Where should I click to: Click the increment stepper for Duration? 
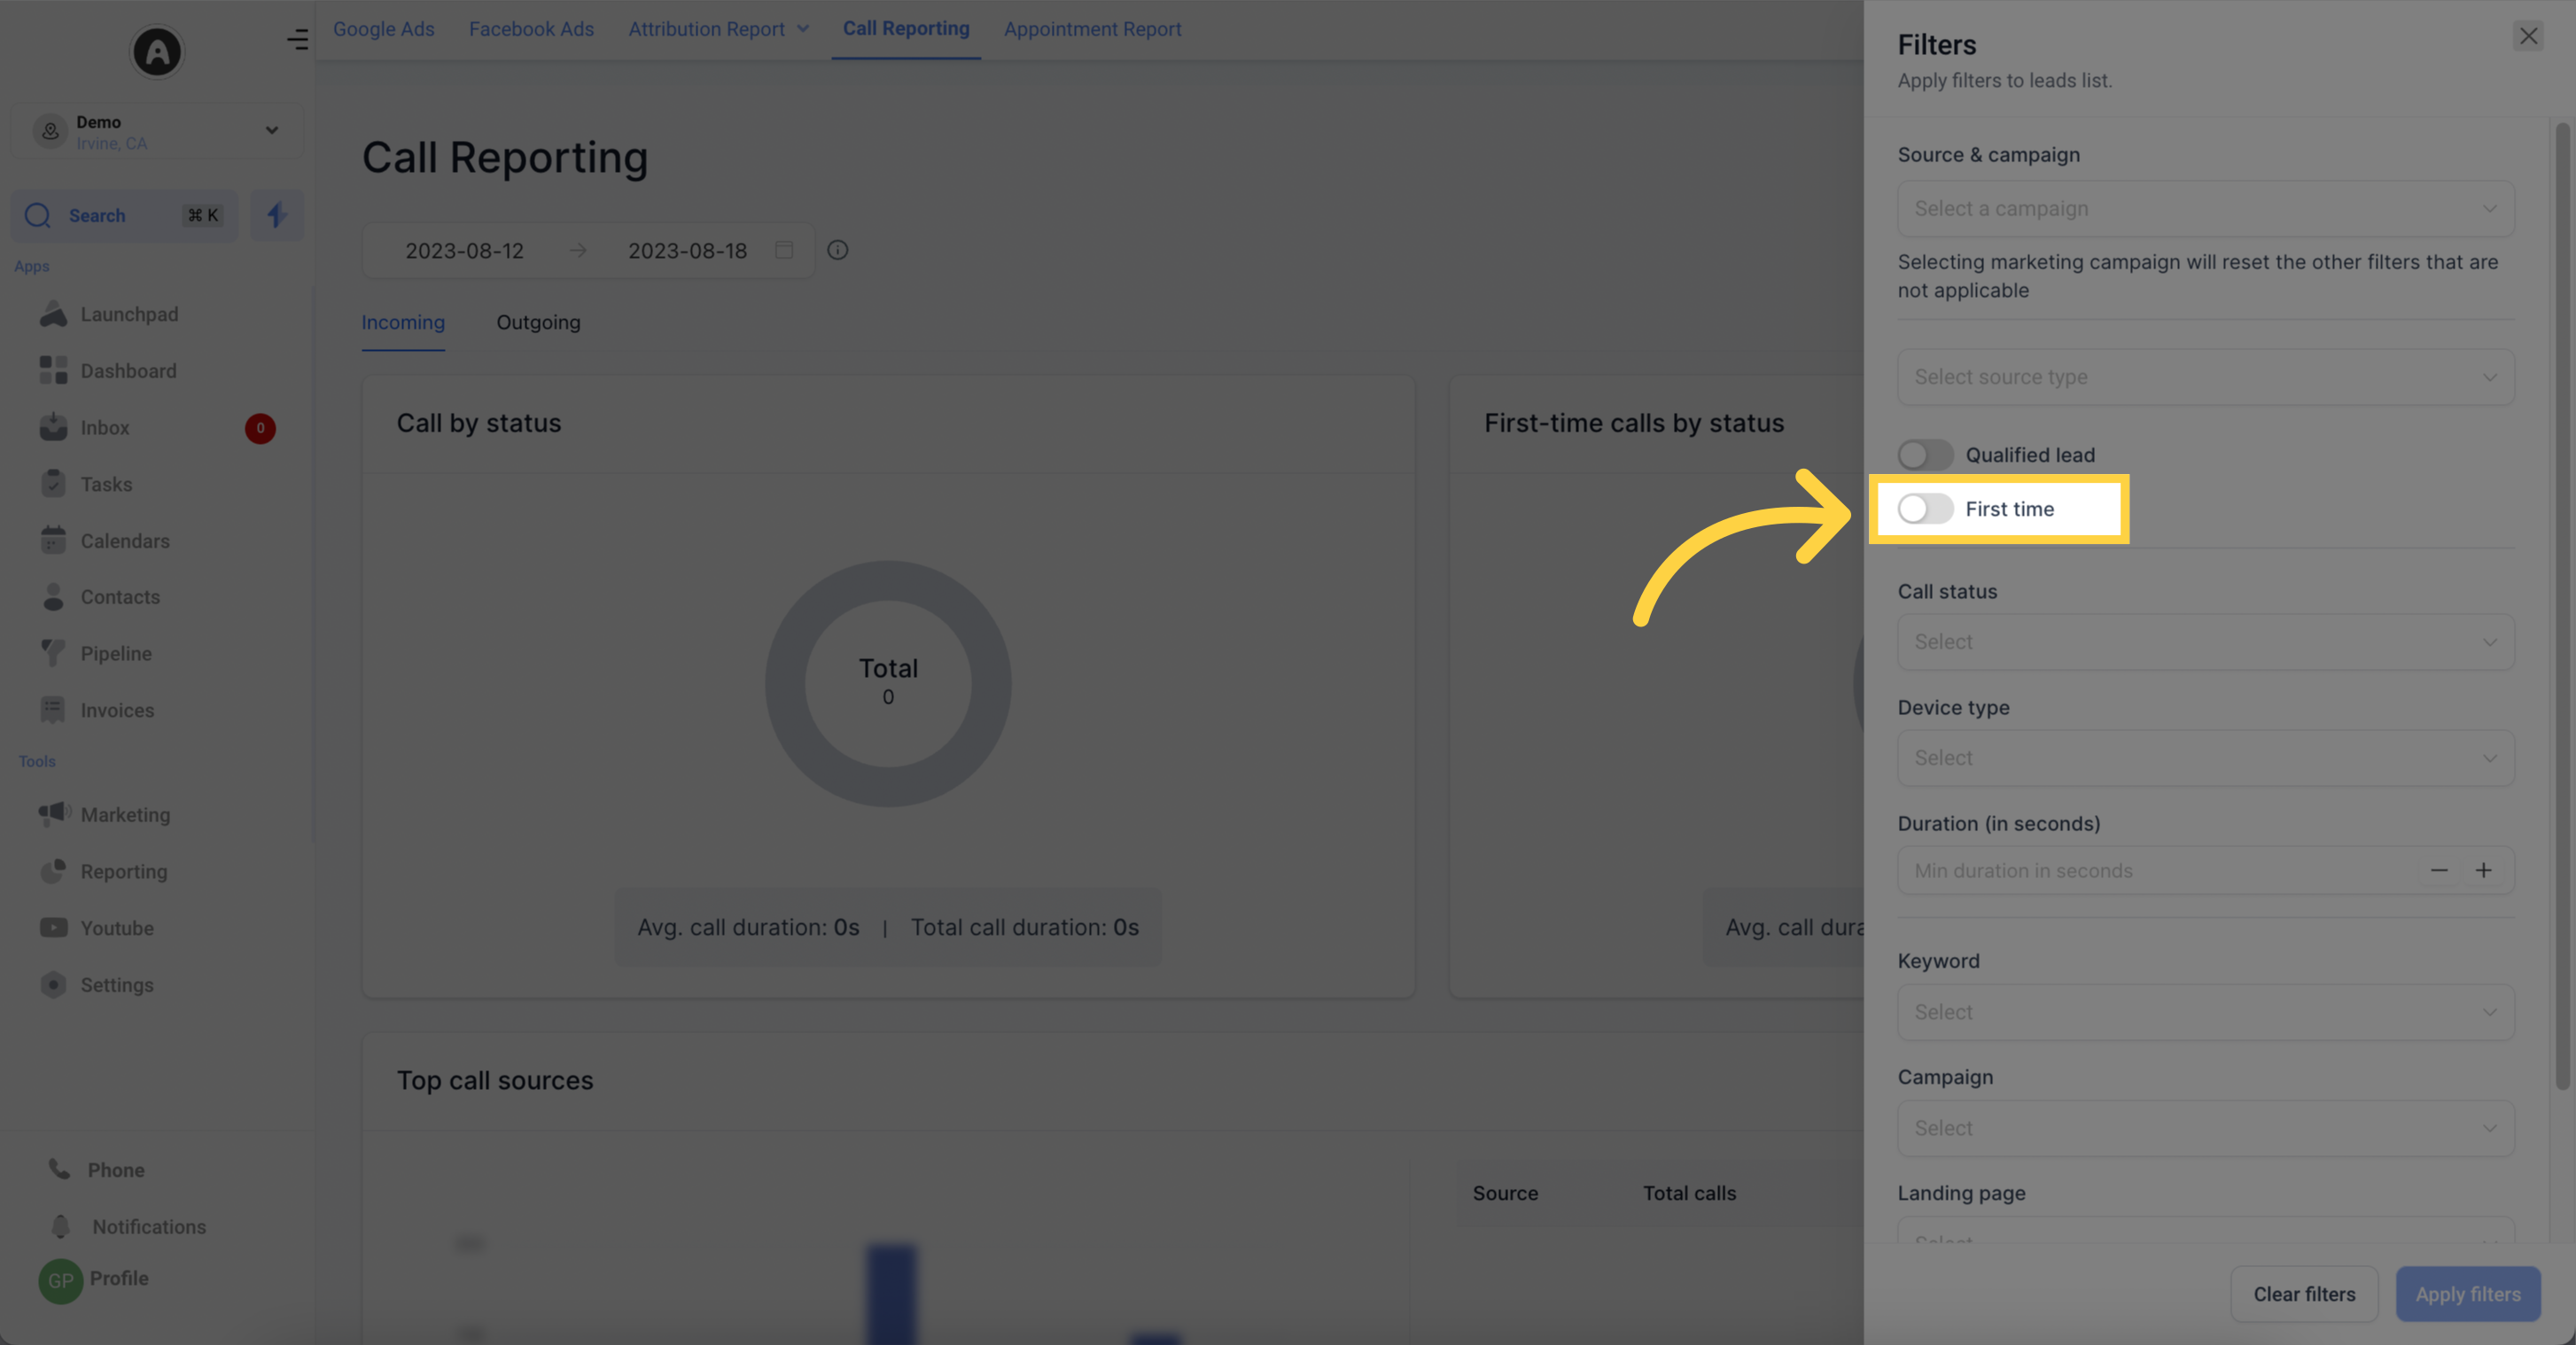click(2484, 870)
